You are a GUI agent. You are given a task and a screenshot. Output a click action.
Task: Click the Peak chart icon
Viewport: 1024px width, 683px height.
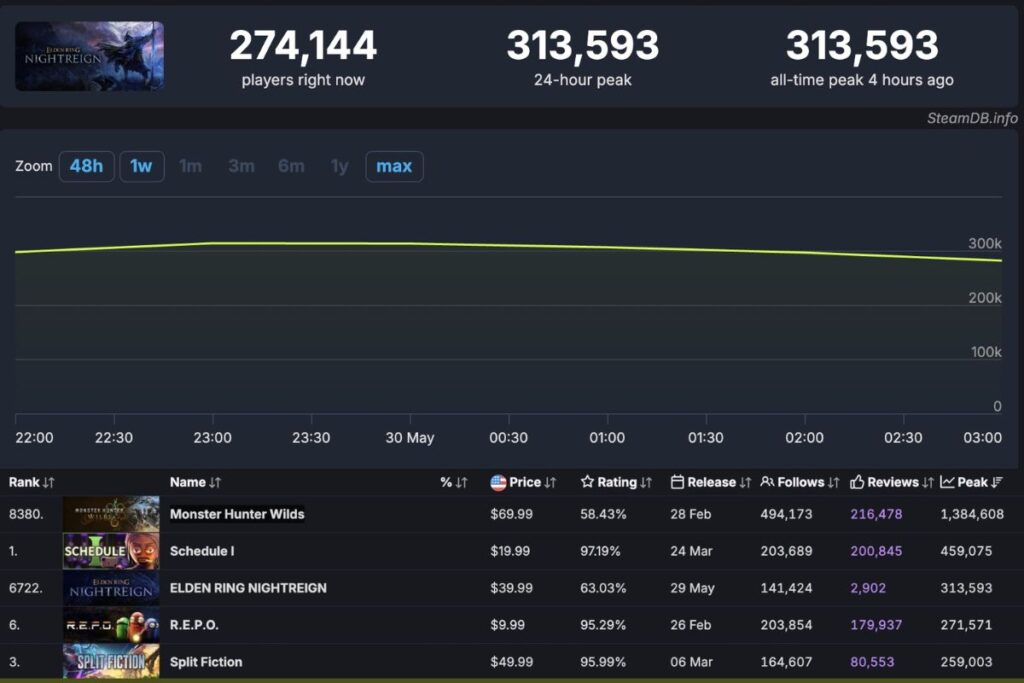pyautogui.click(x=947, y=482)
